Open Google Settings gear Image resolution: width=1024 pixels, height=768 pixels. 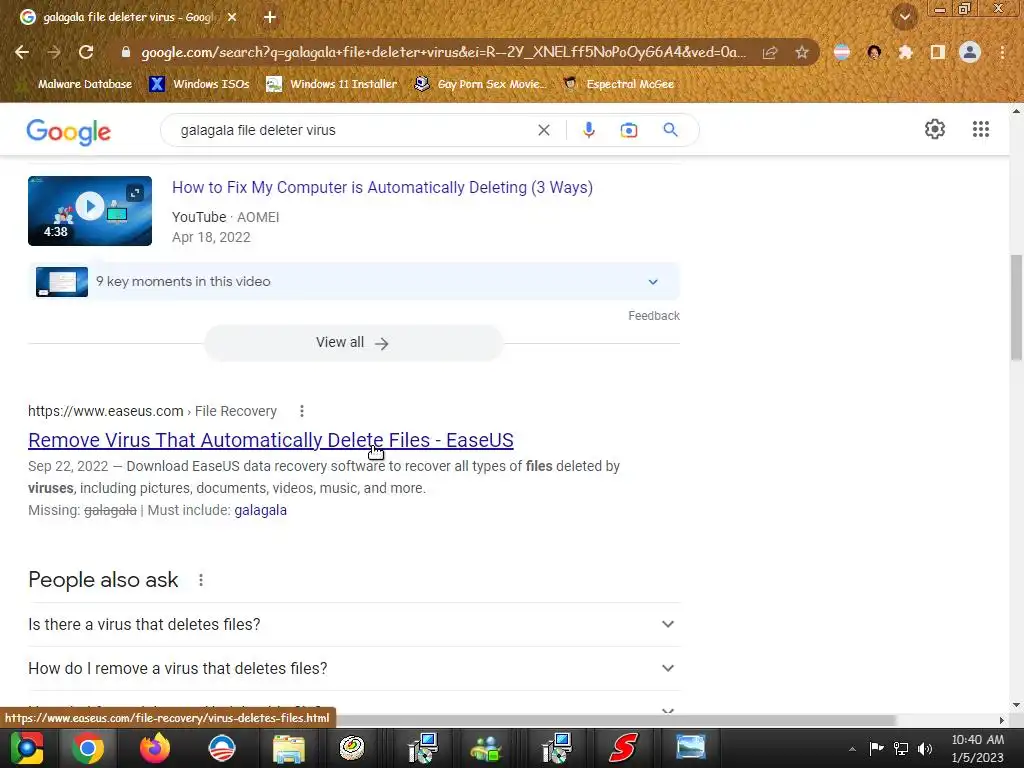tap(935, 129)
